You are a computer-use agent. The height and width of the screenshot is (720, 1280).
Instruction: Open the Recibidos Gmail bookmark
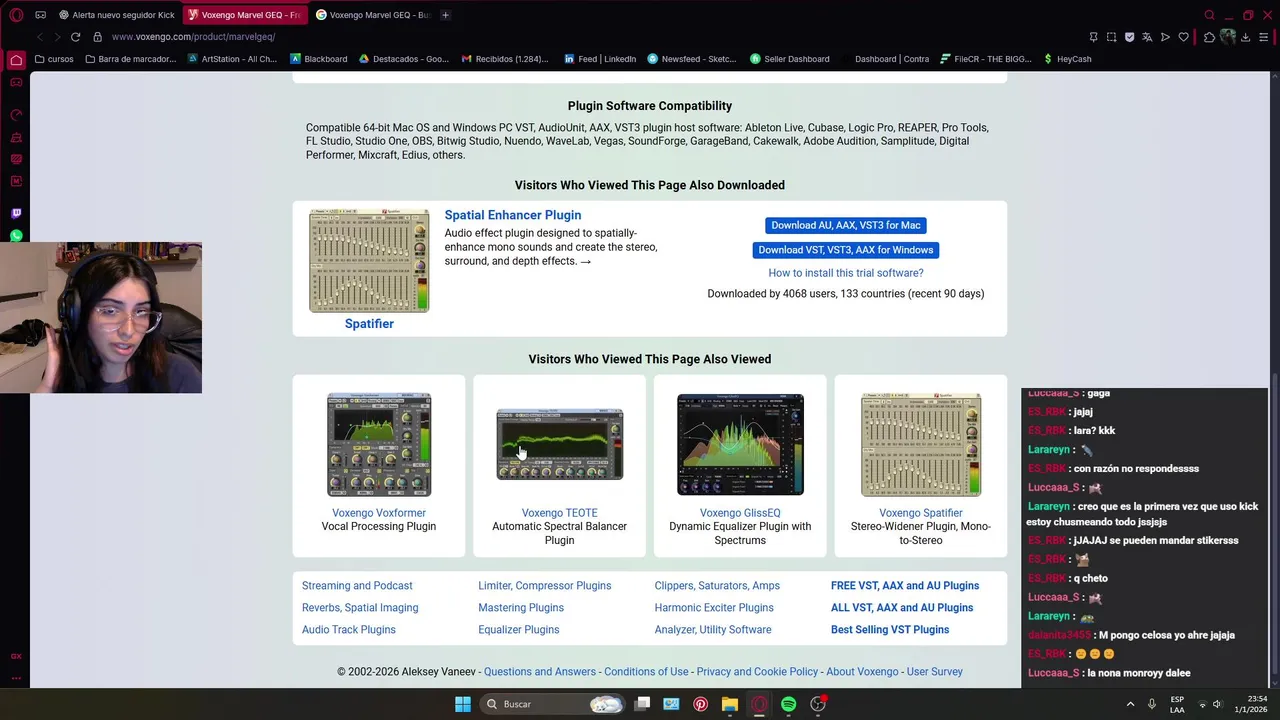click(x=505, y=59)
